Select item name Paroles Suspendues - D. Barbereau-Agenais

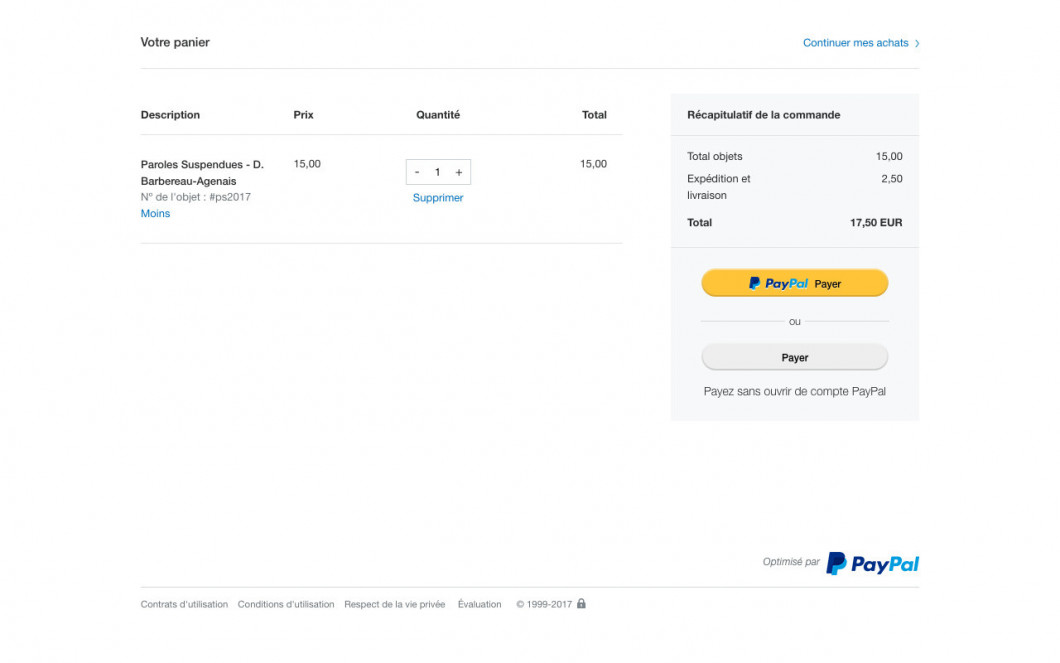coord(202,173)
